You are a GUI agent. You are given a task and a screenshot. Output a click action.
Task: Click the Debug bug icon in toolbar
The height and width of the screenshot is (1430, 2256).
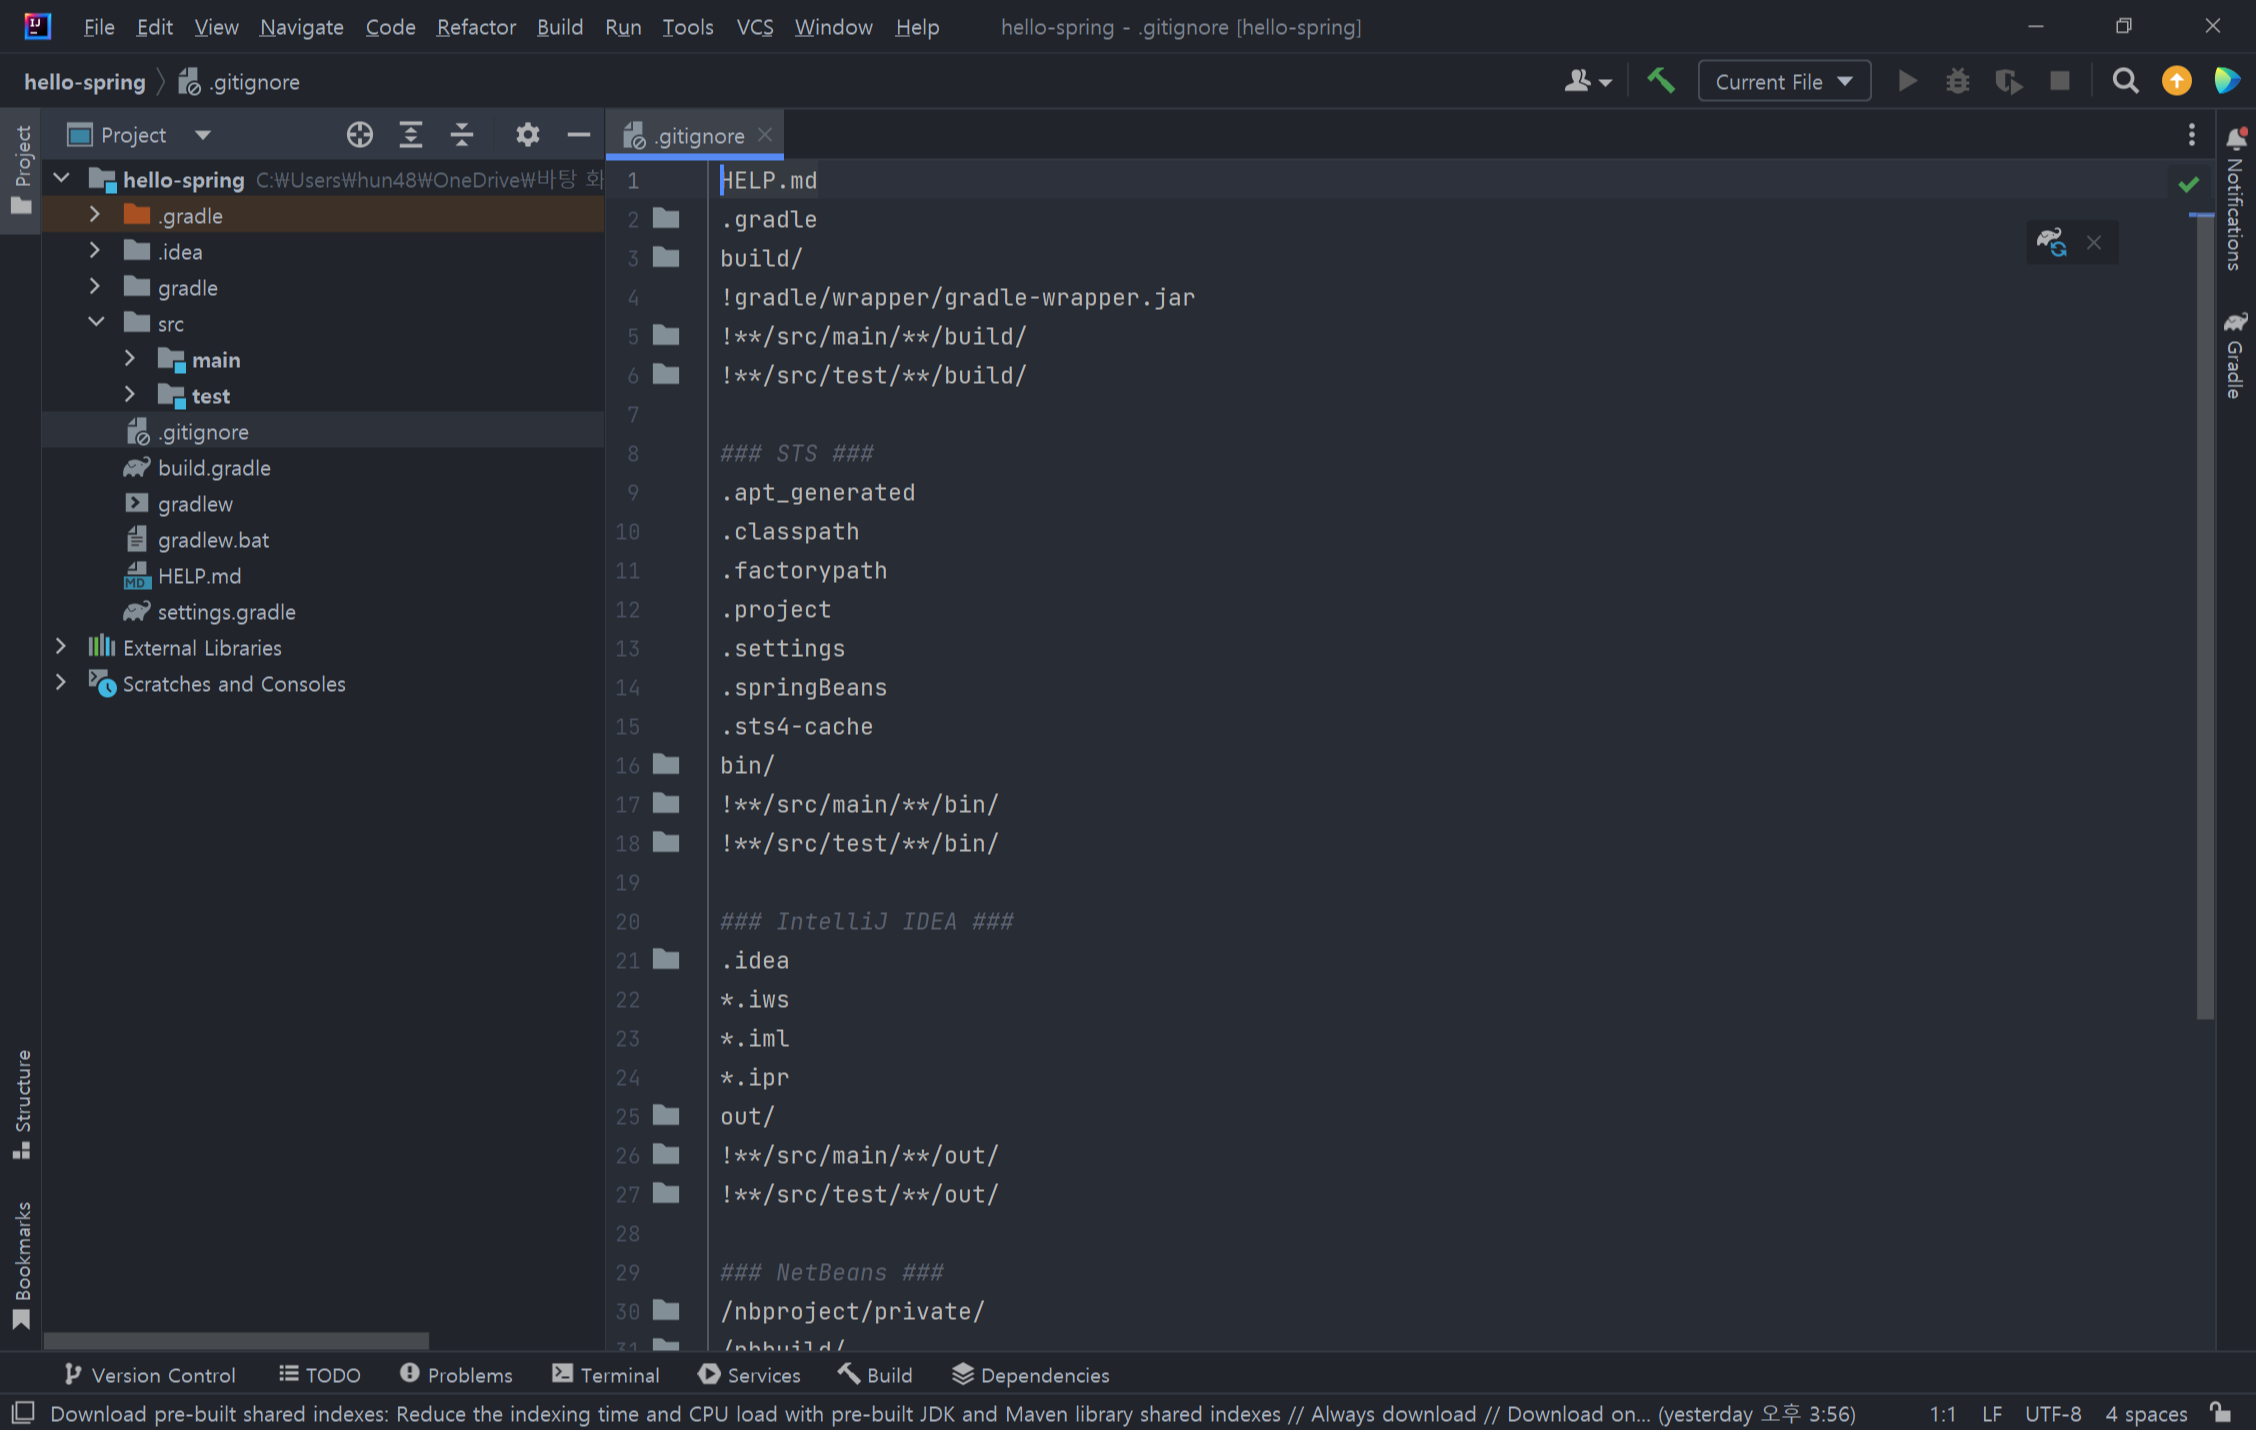1957,81
